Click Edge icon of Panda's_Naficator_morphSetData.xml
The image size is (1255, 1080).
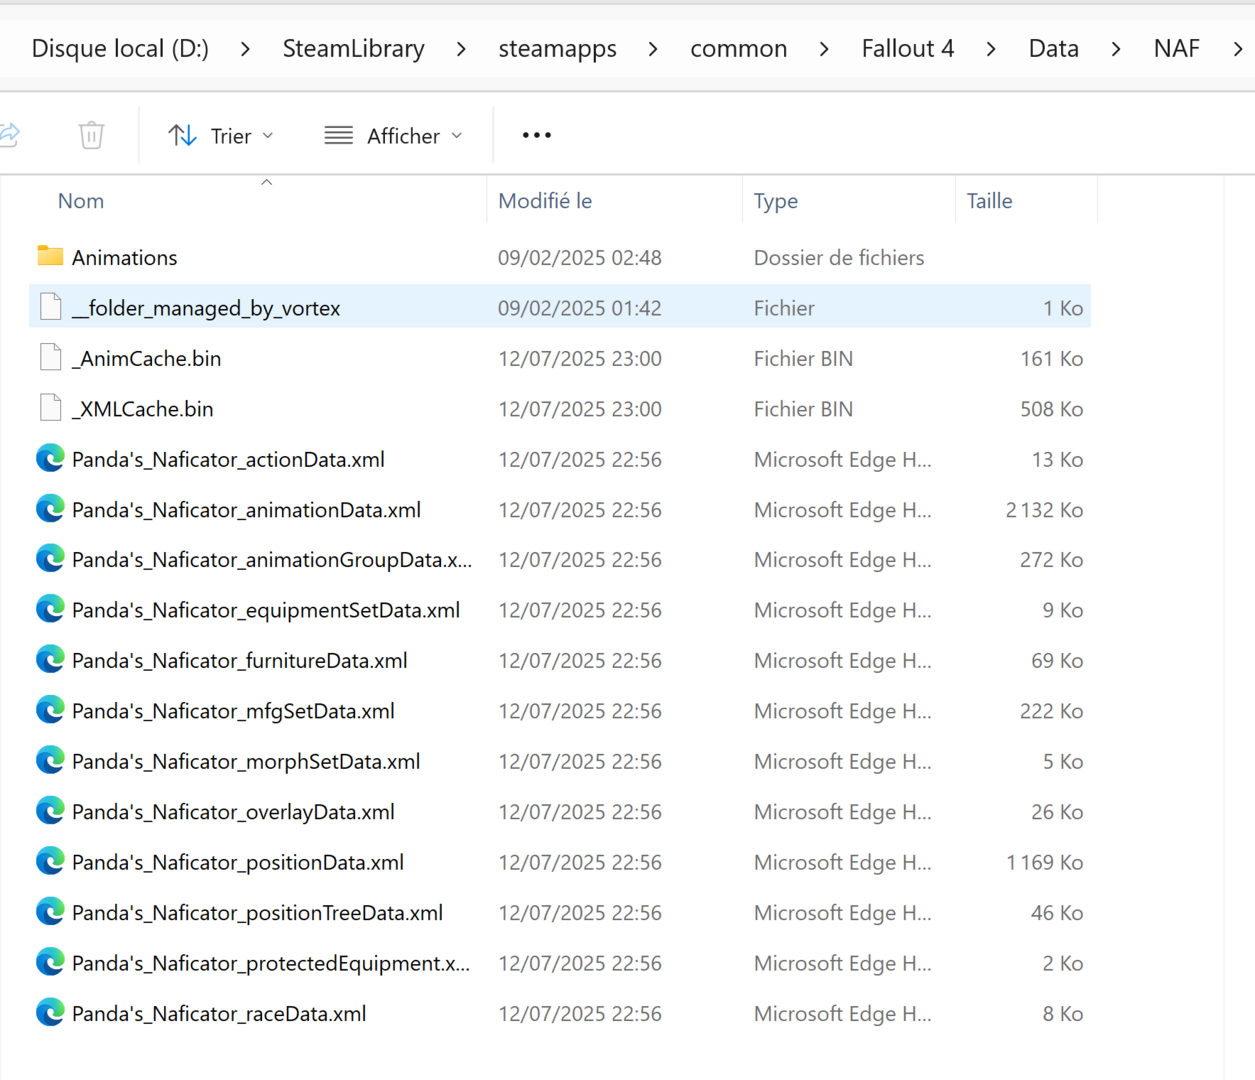coord(50,760)
